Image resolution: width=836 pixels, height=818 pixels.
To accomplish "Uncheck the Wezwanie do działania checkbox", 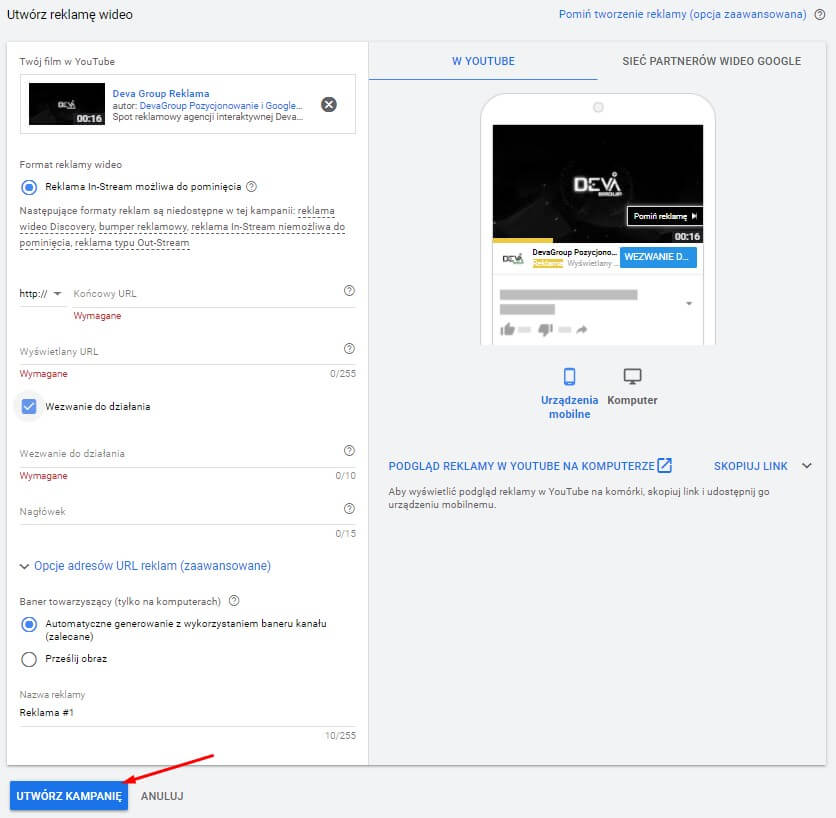I will click(29, 407).
